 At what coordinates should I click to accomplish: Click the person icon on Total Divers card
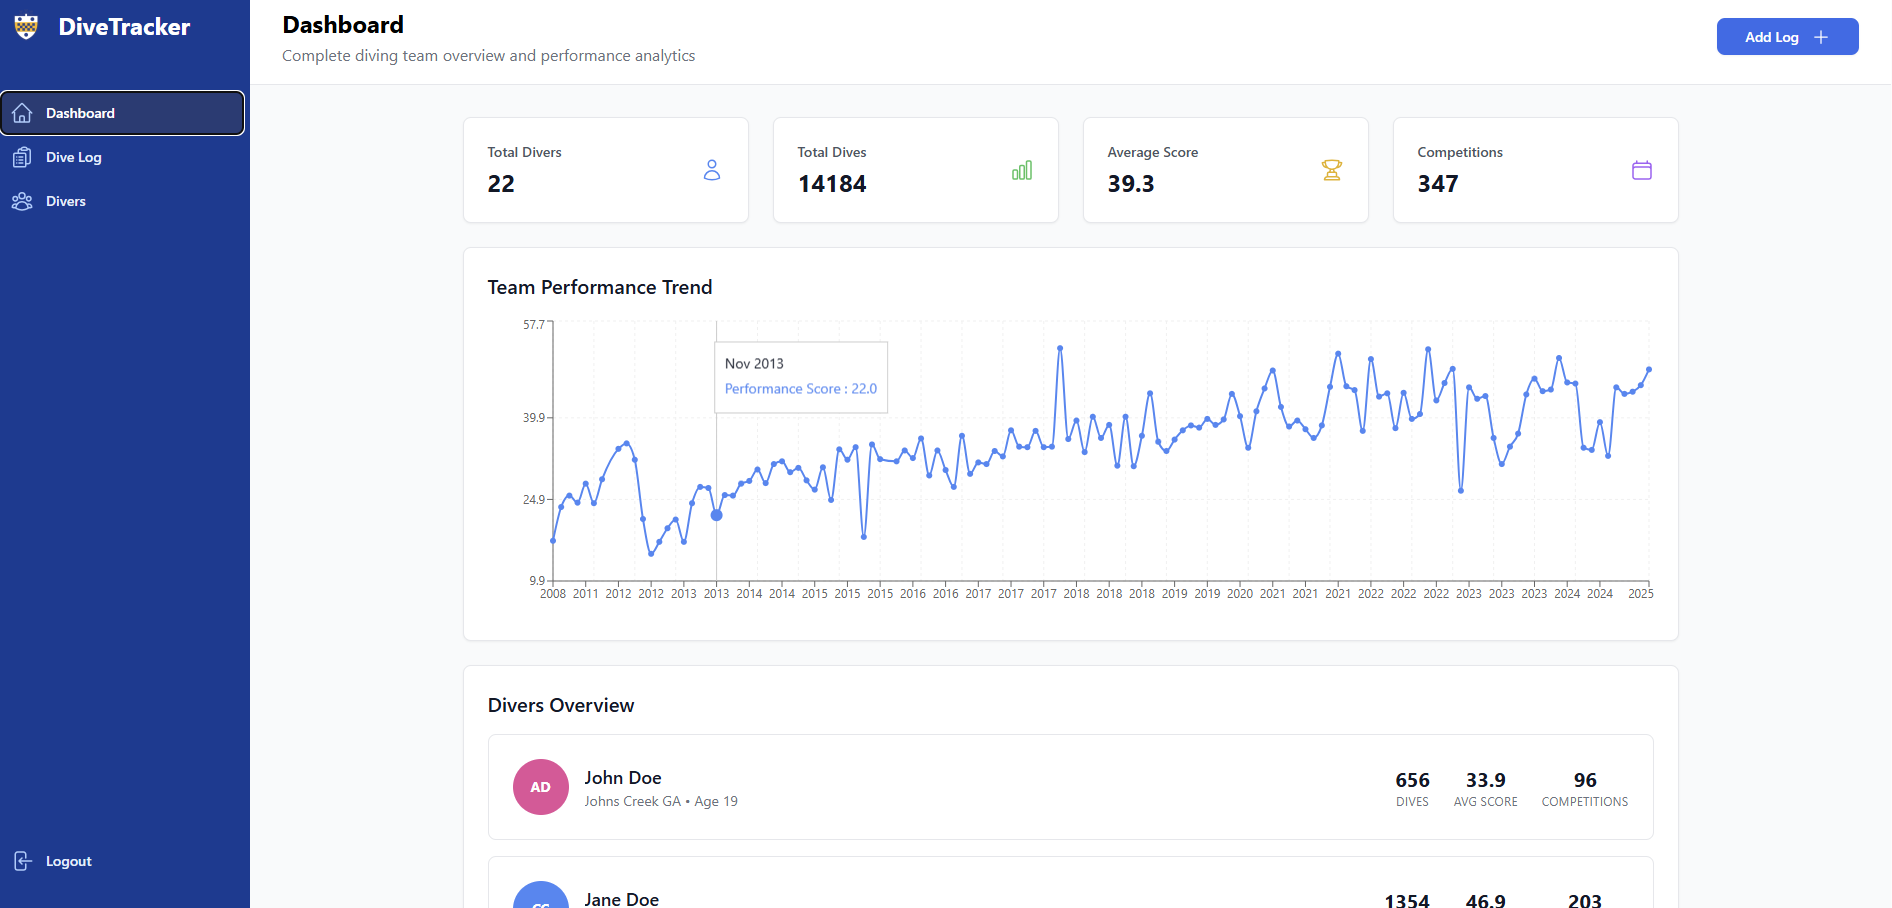coord(712,170)
